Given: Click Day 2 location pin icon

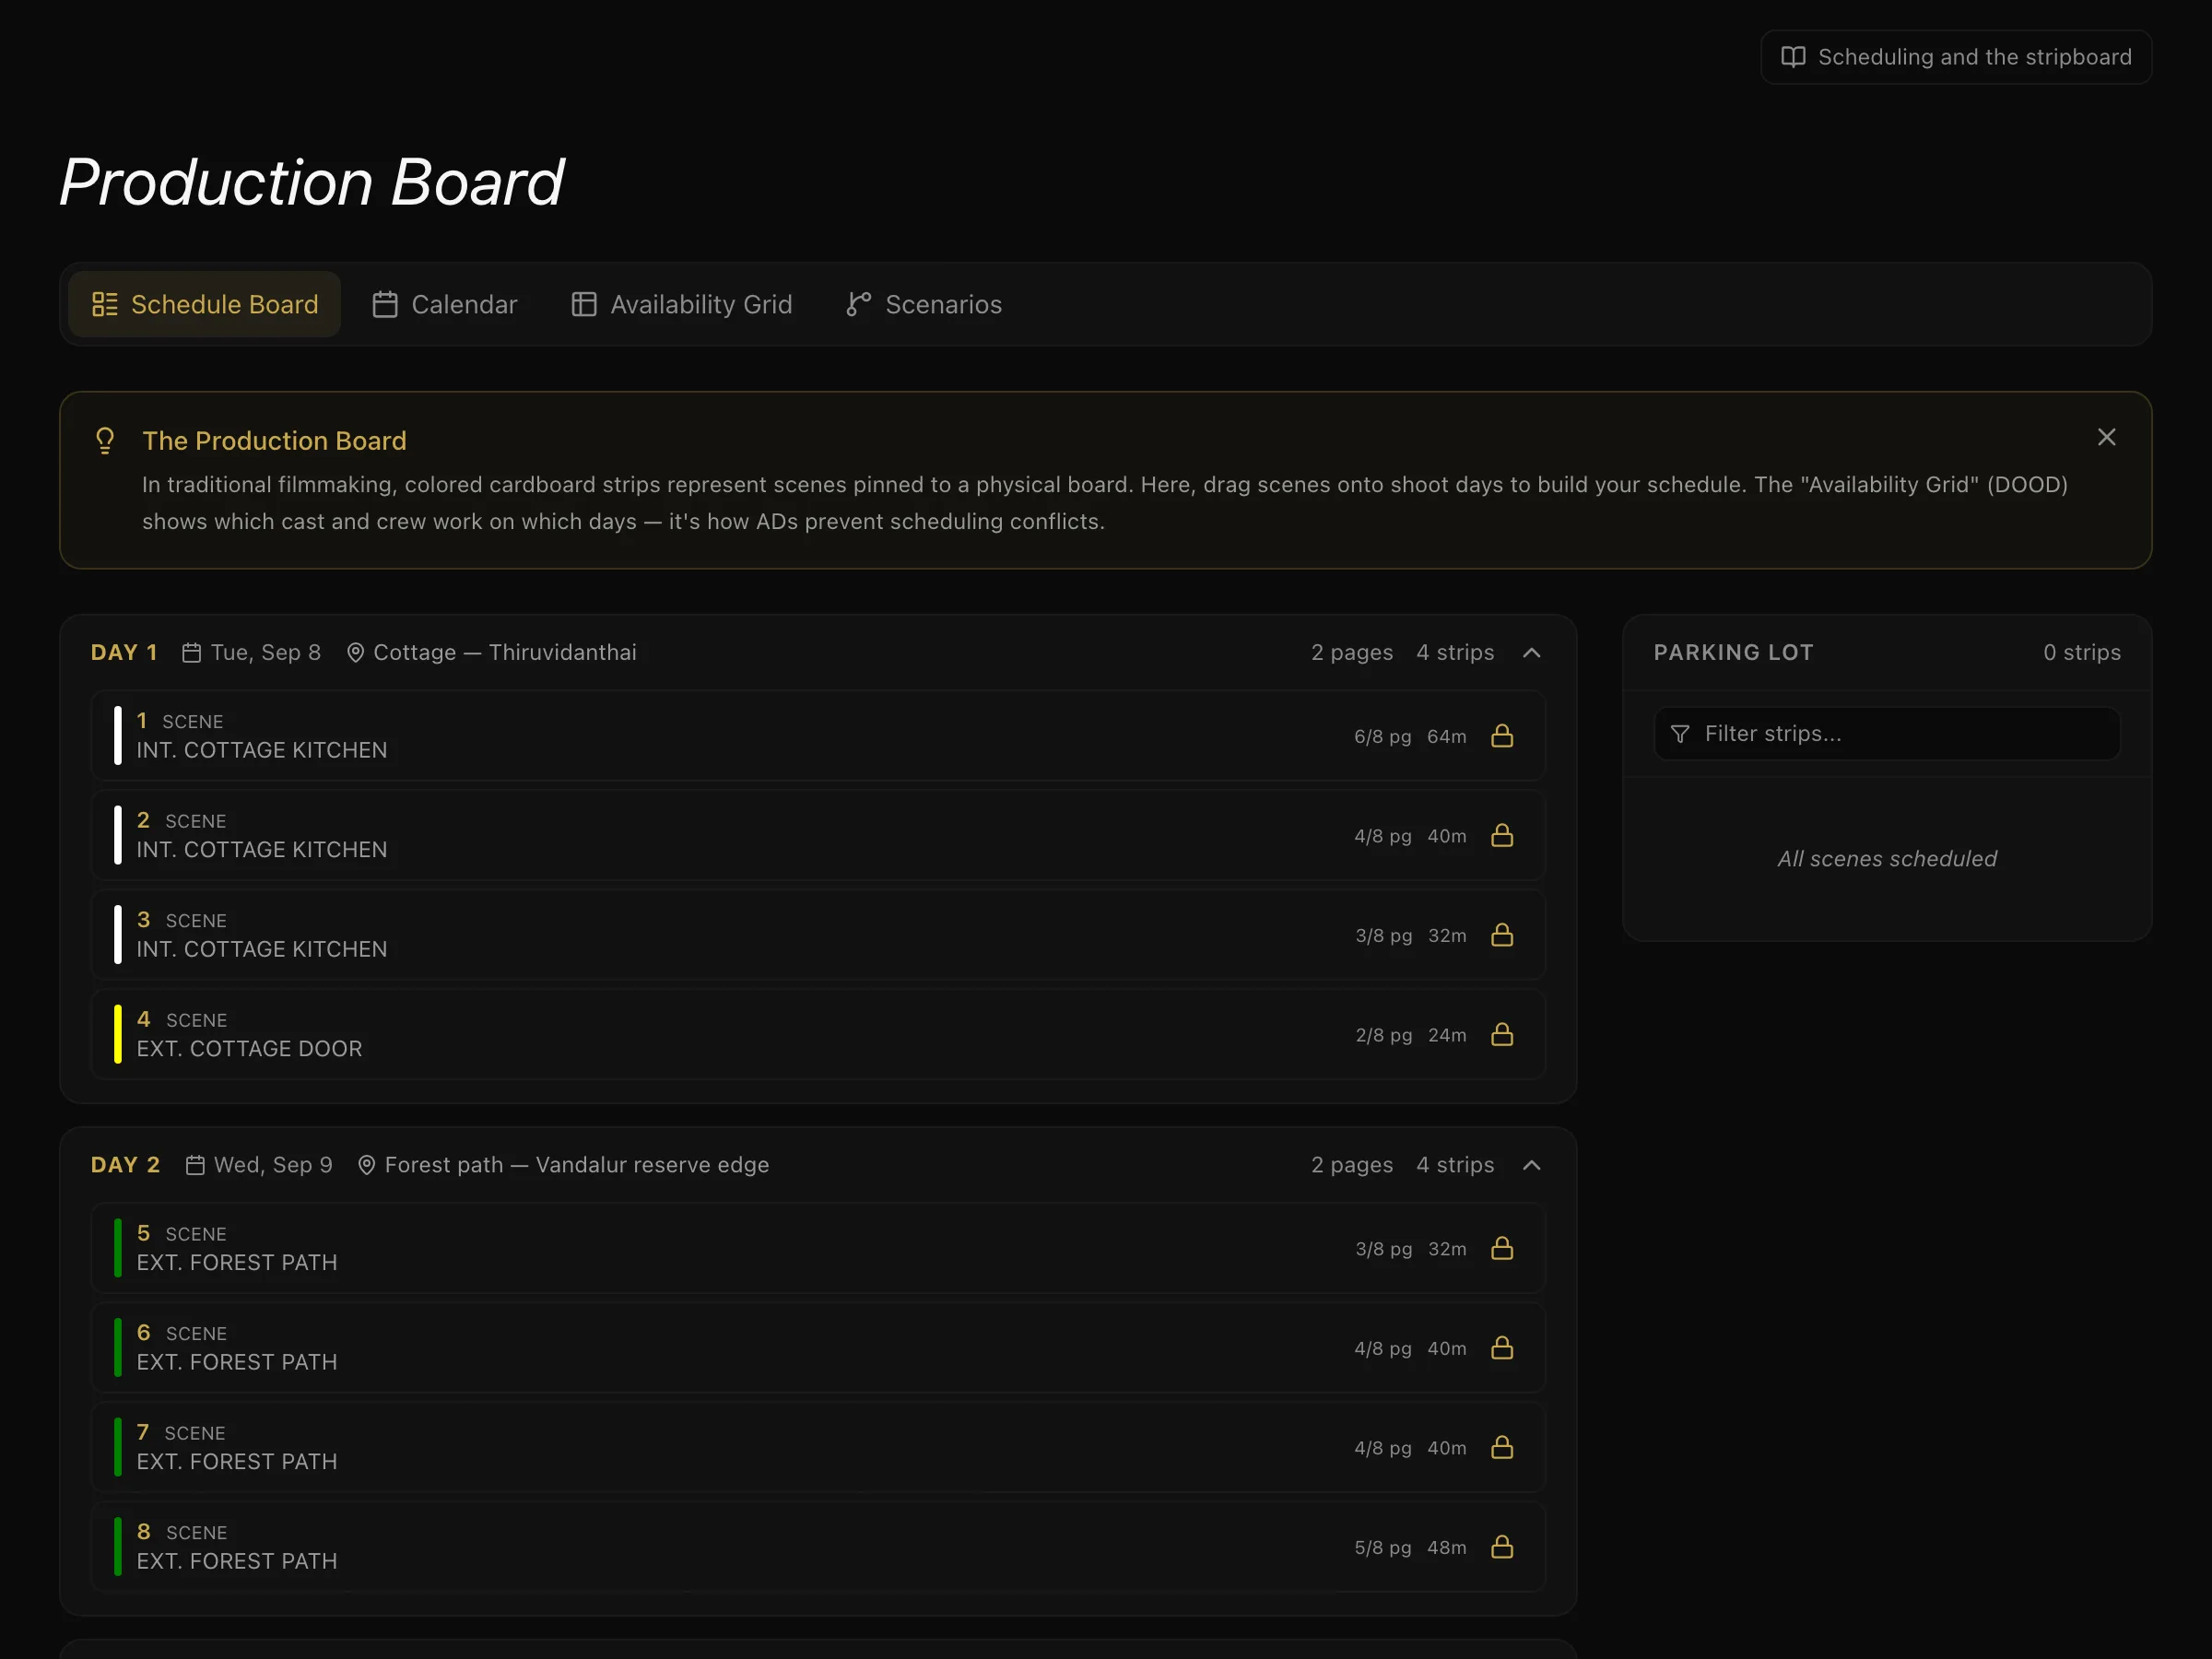Looking at the screenshot, I should tap(367, 1165).
